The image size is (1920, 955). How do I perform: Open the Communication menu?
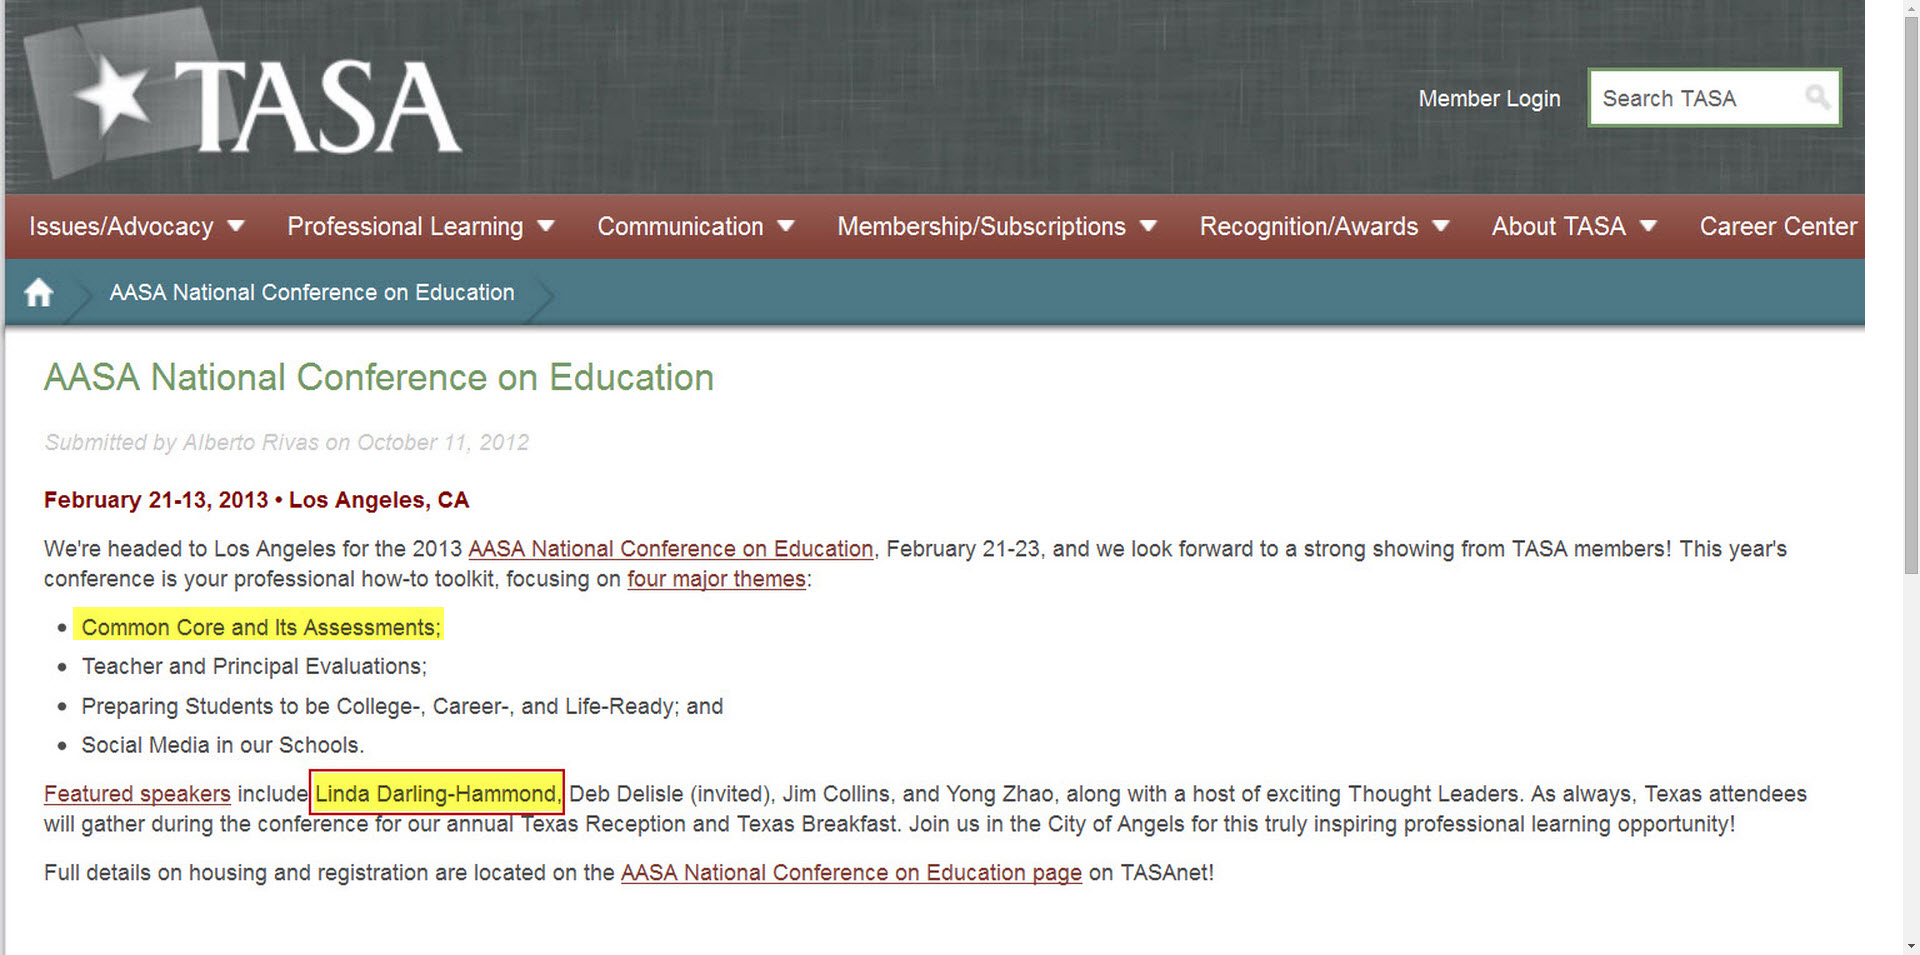(x=680, y=227)
